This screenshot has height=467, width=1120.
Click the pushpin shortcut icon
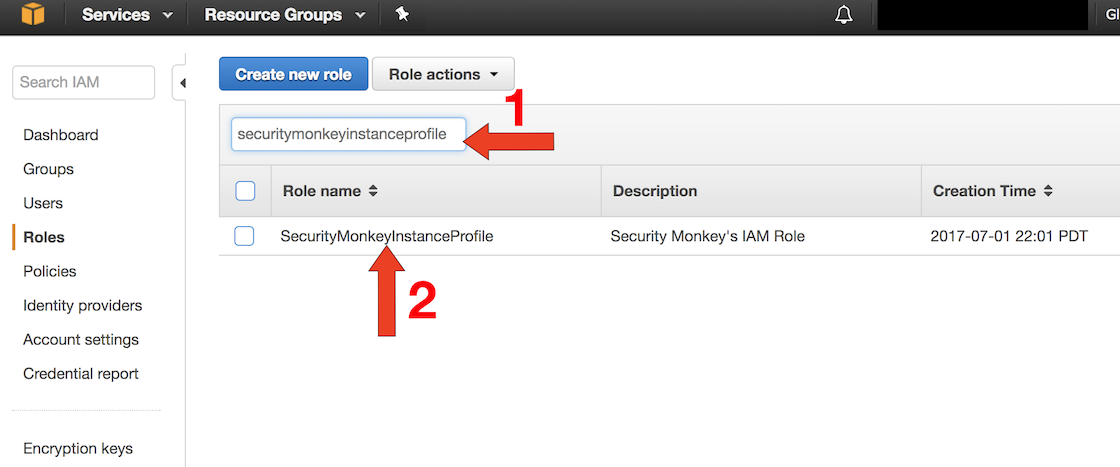click(x=402, y=14)
